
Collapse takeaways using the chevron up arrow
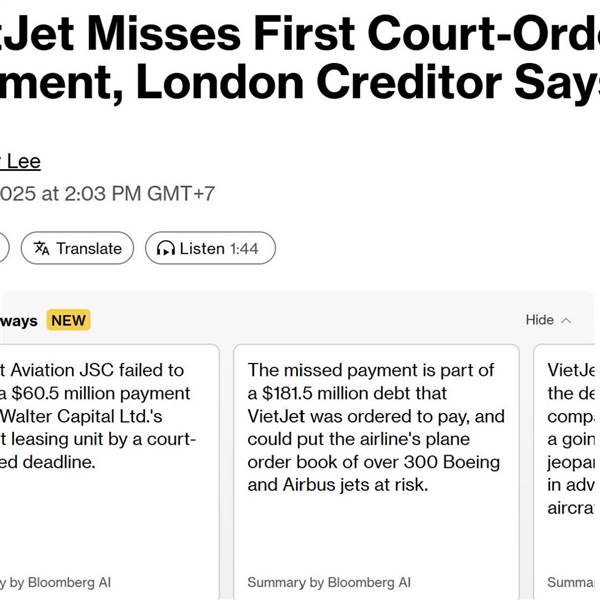(566, 321)
